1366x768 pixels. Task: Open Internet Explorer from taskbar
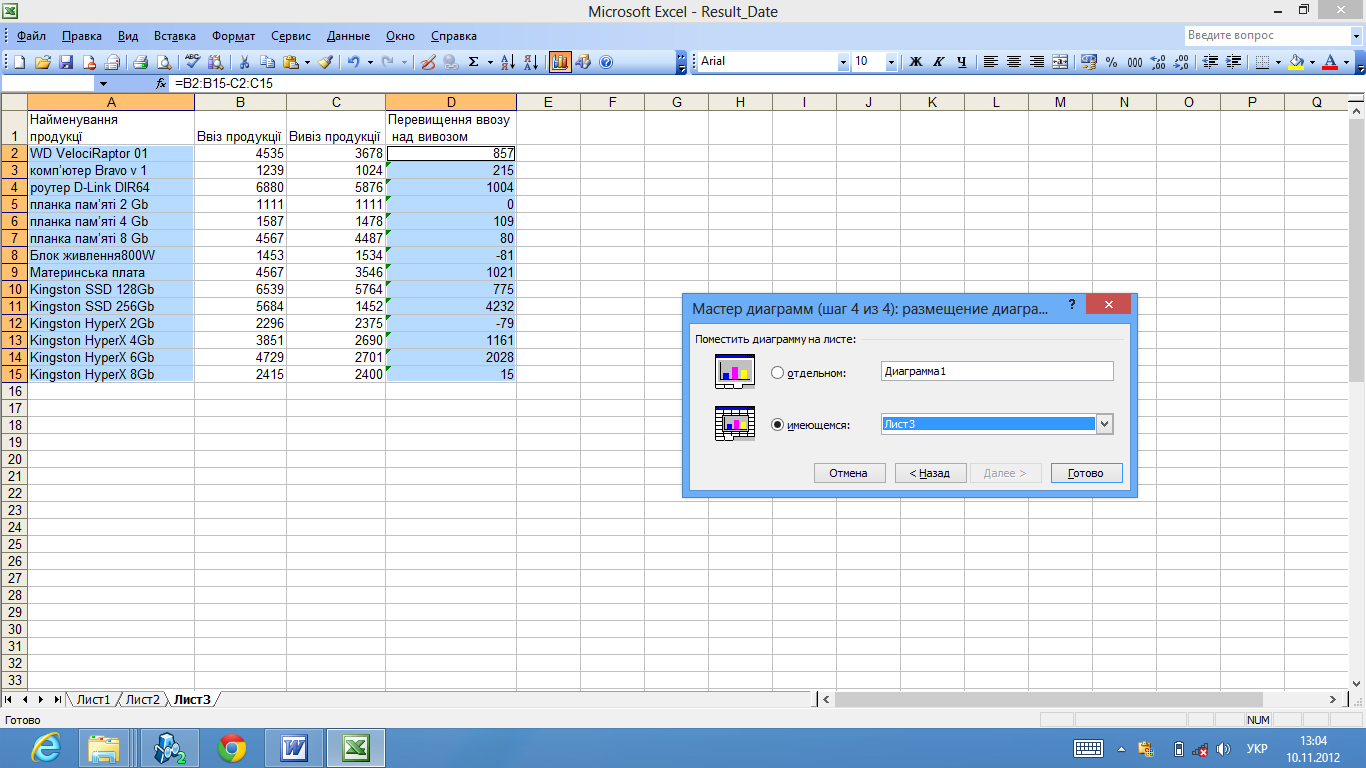(45, 747)
